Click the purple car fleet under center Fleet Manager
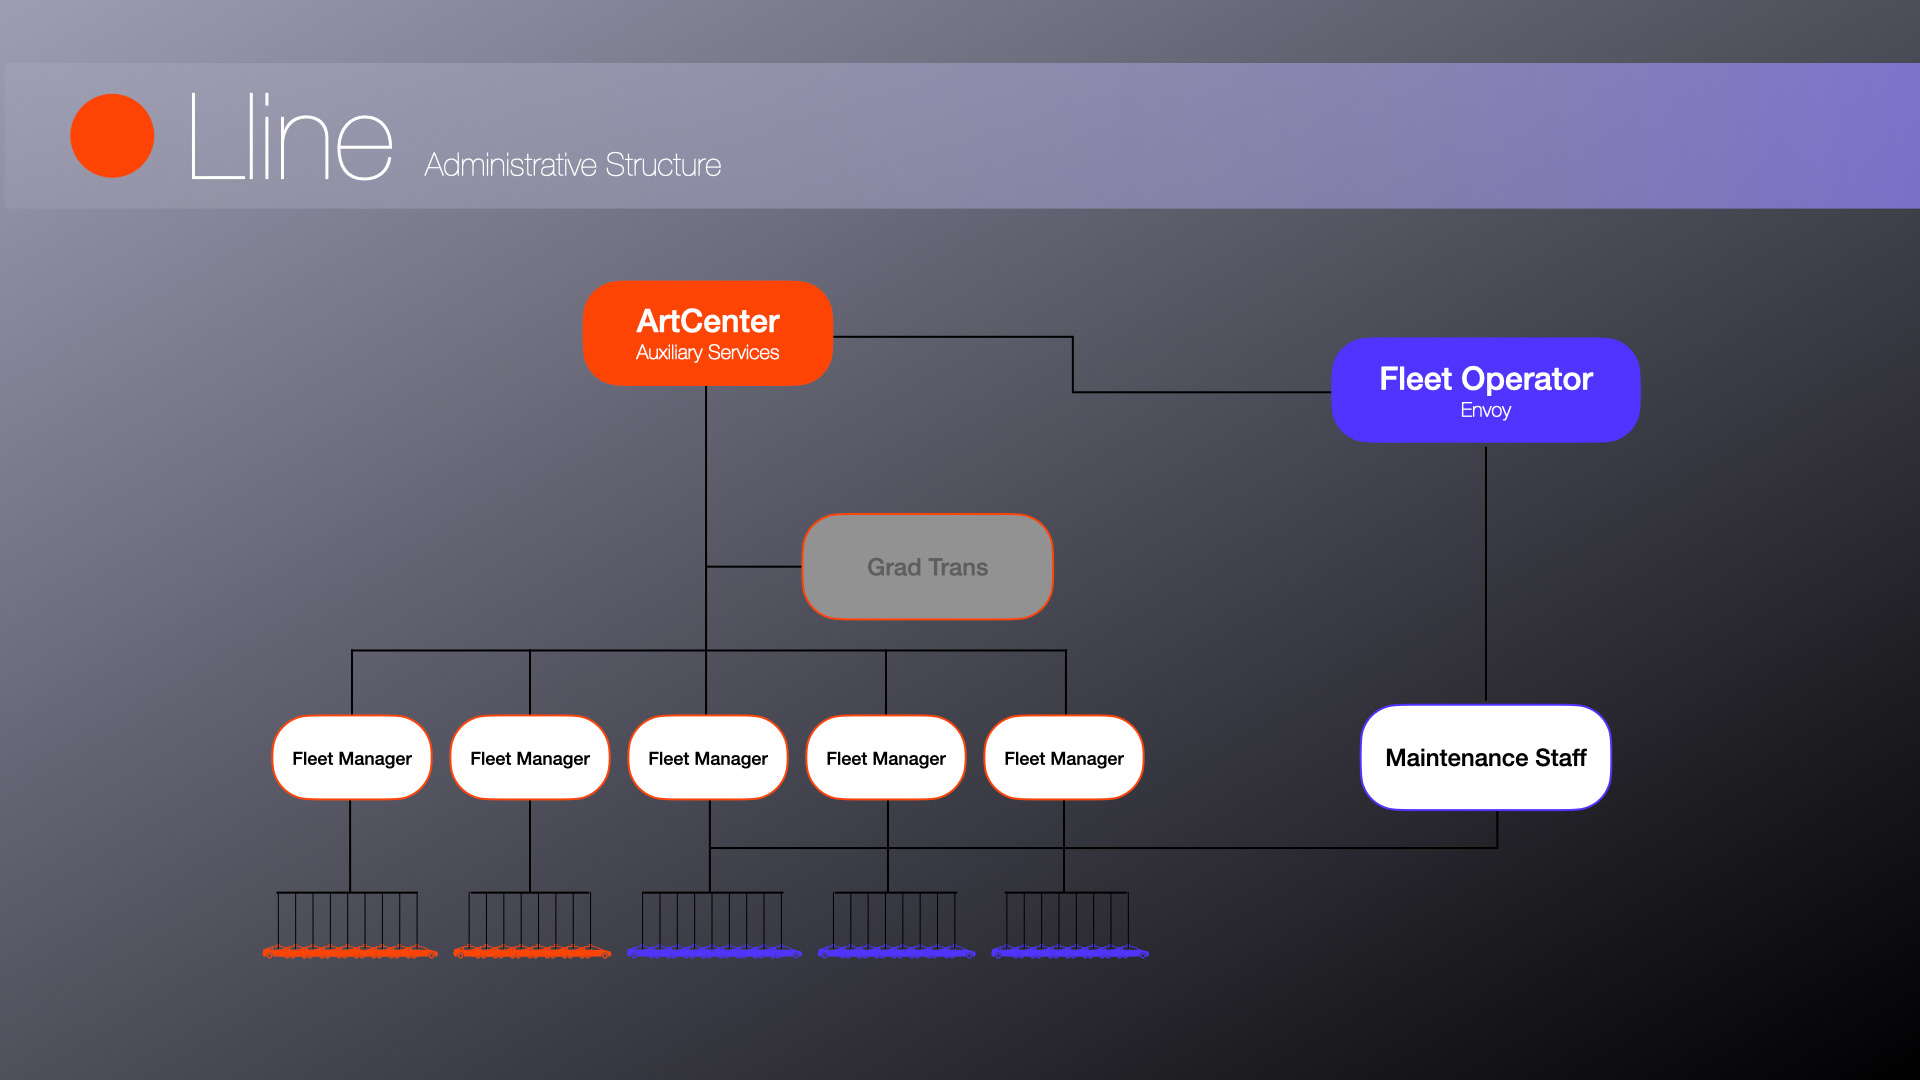The image size is (1920, 1080). point(714,951)
